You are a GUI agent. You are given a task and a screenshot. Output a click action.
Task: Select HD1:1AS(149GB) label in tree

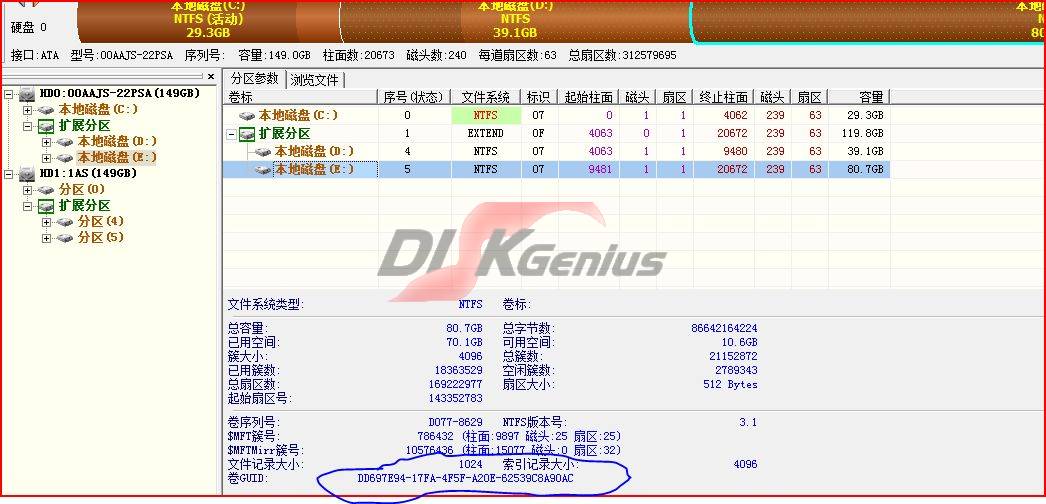coord(88,173)
